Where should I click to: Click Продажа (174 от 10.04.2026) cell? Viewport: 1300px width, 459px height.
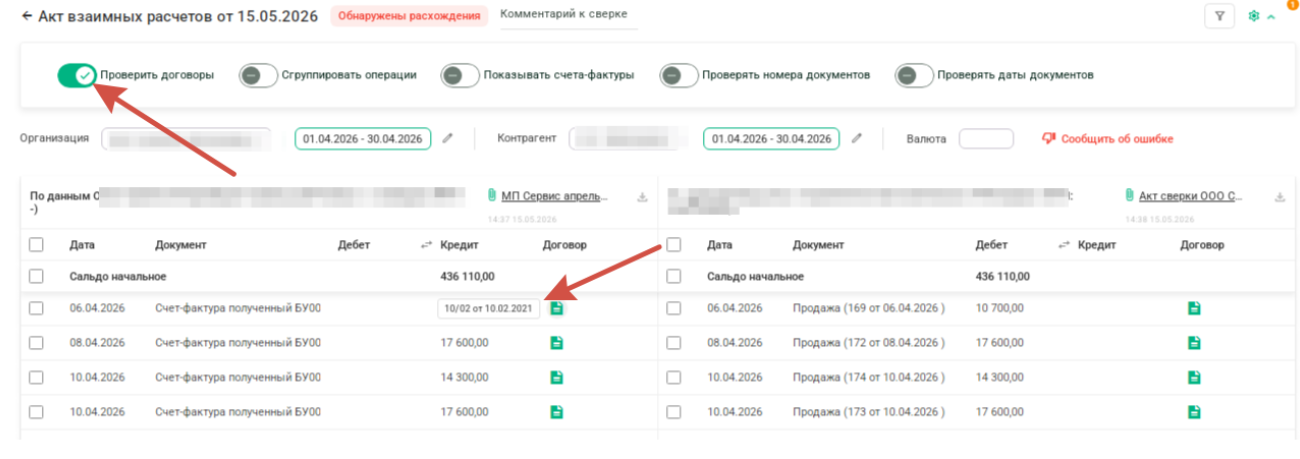(x=868, y=377)
